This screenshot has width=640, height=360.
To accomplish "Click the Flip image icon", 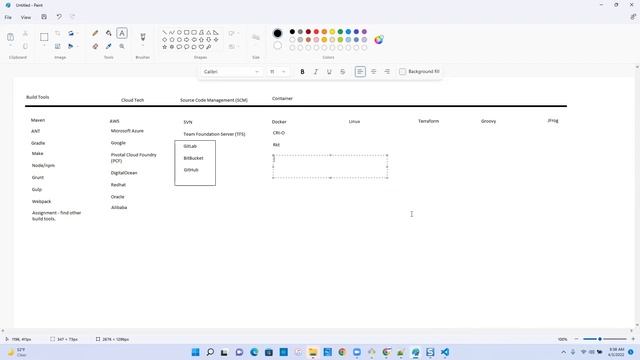I will coord(71,47).
